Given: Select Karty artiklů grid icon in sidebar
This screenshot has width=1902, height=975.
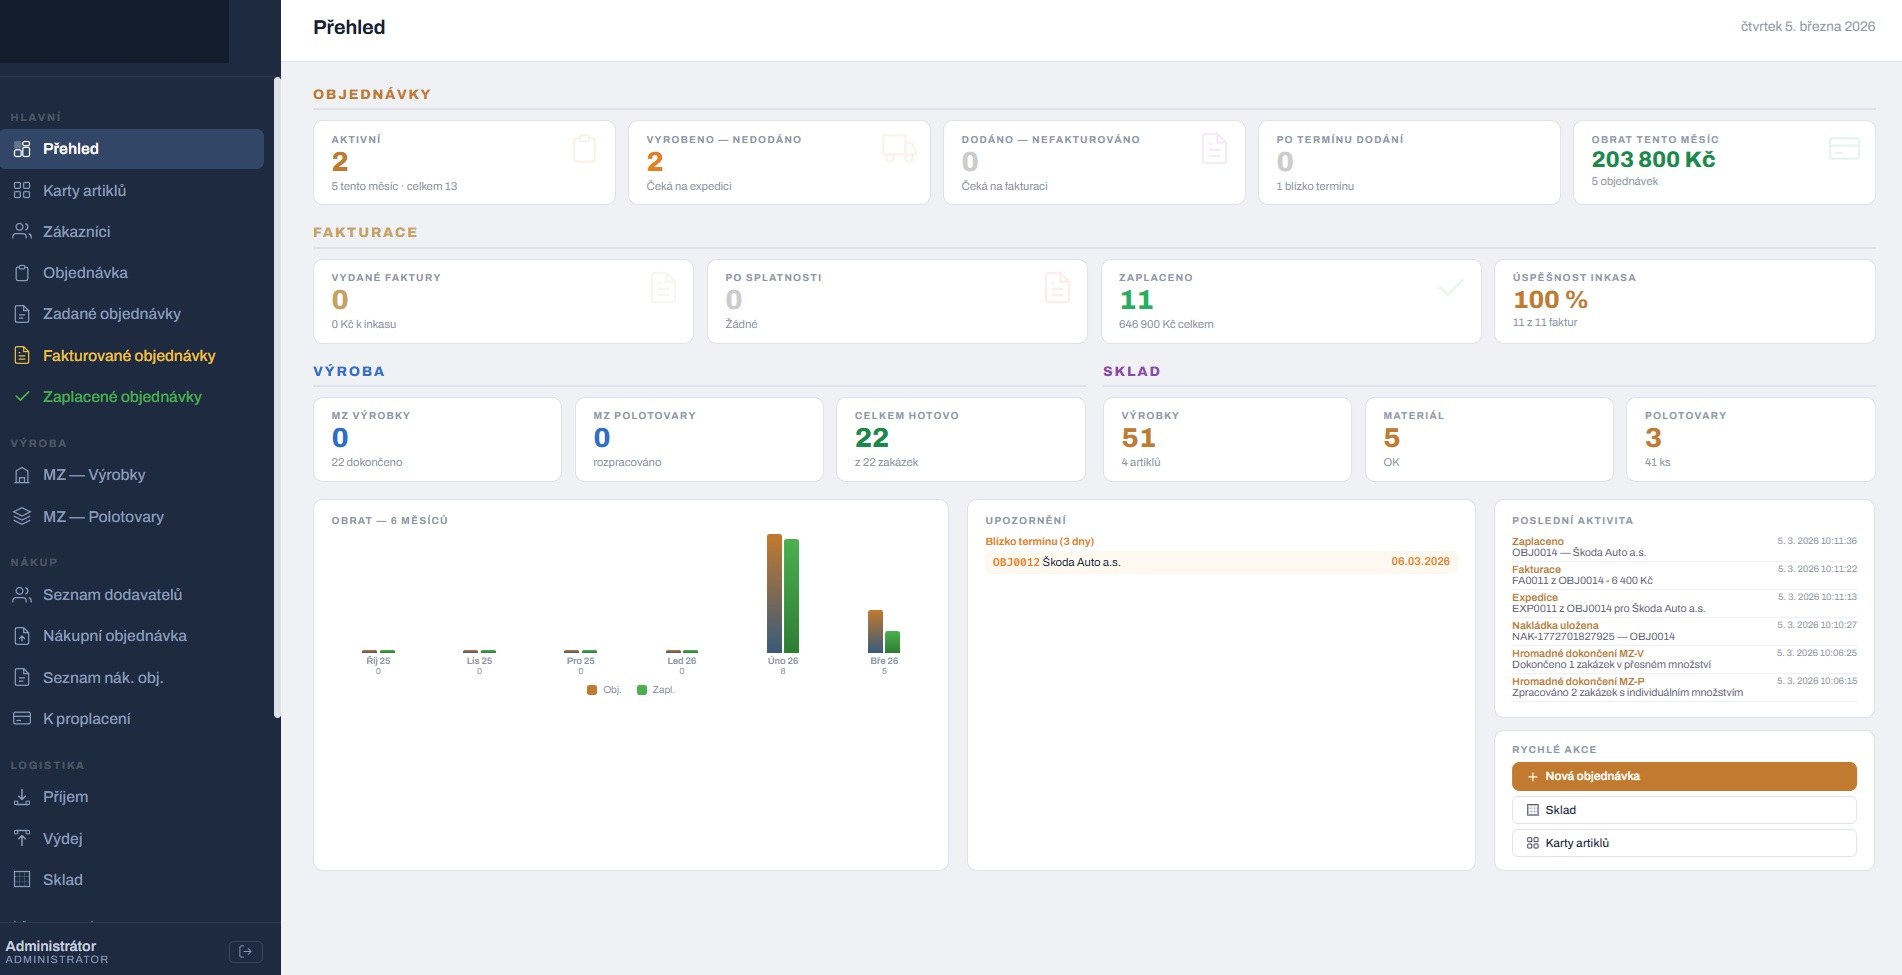Looking at the screenshot, I should [21, 190].
